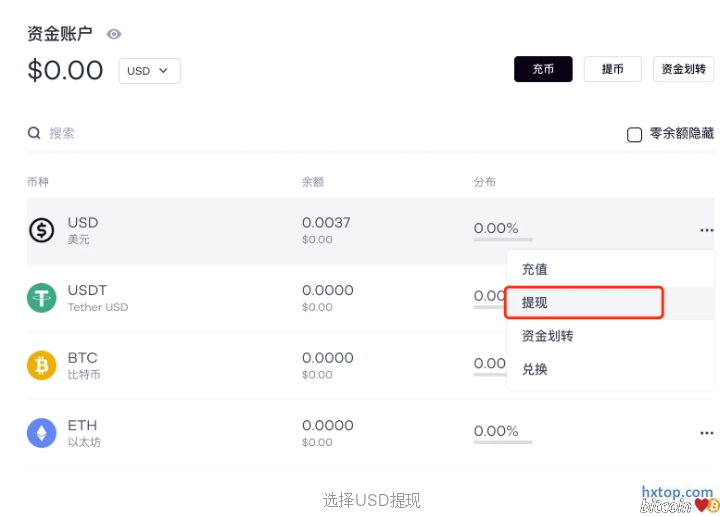Open the three-dot menu in USD row

(x=706, y=230)
